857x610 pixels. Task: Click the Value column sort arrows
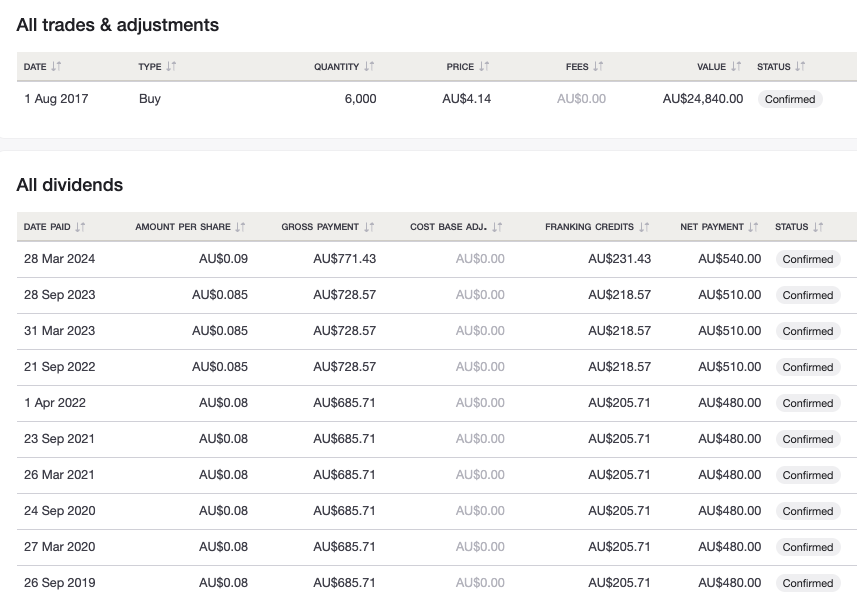coord(738,67)
